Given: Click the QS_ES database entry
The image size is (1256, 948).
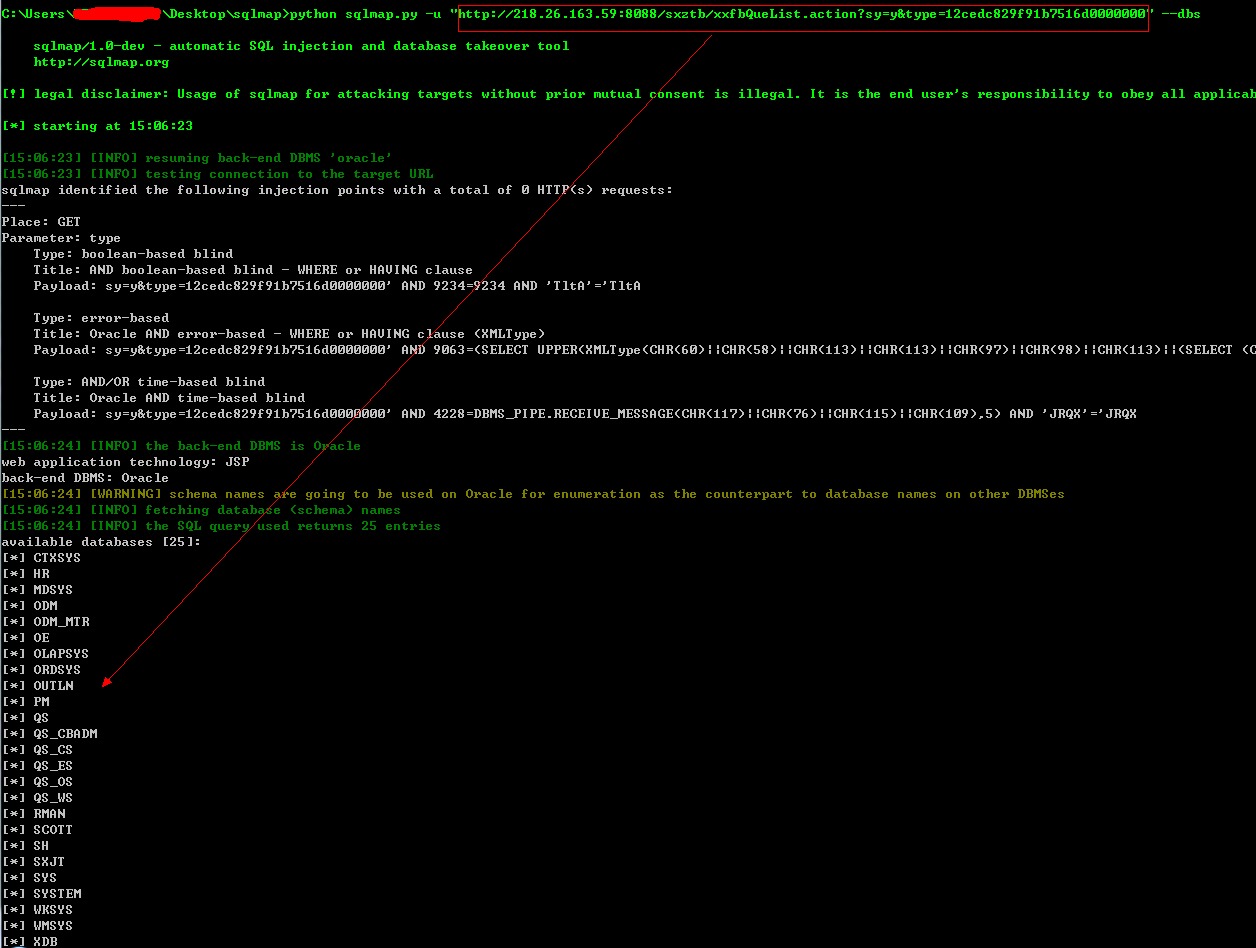Looking at the screenshot, I should 37,766.
